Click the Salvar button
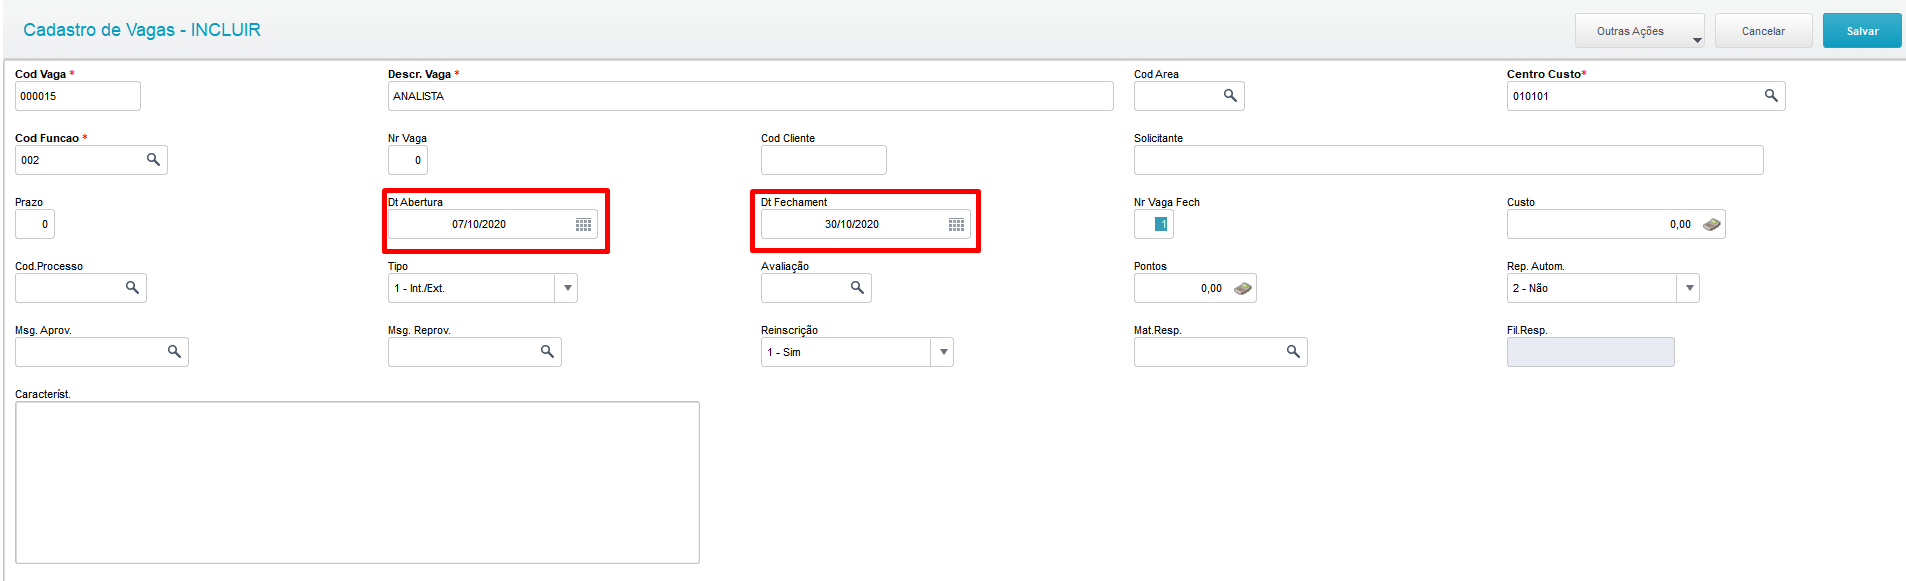The height and width of the screenshot is (581, 1906). coord(1862,31)
